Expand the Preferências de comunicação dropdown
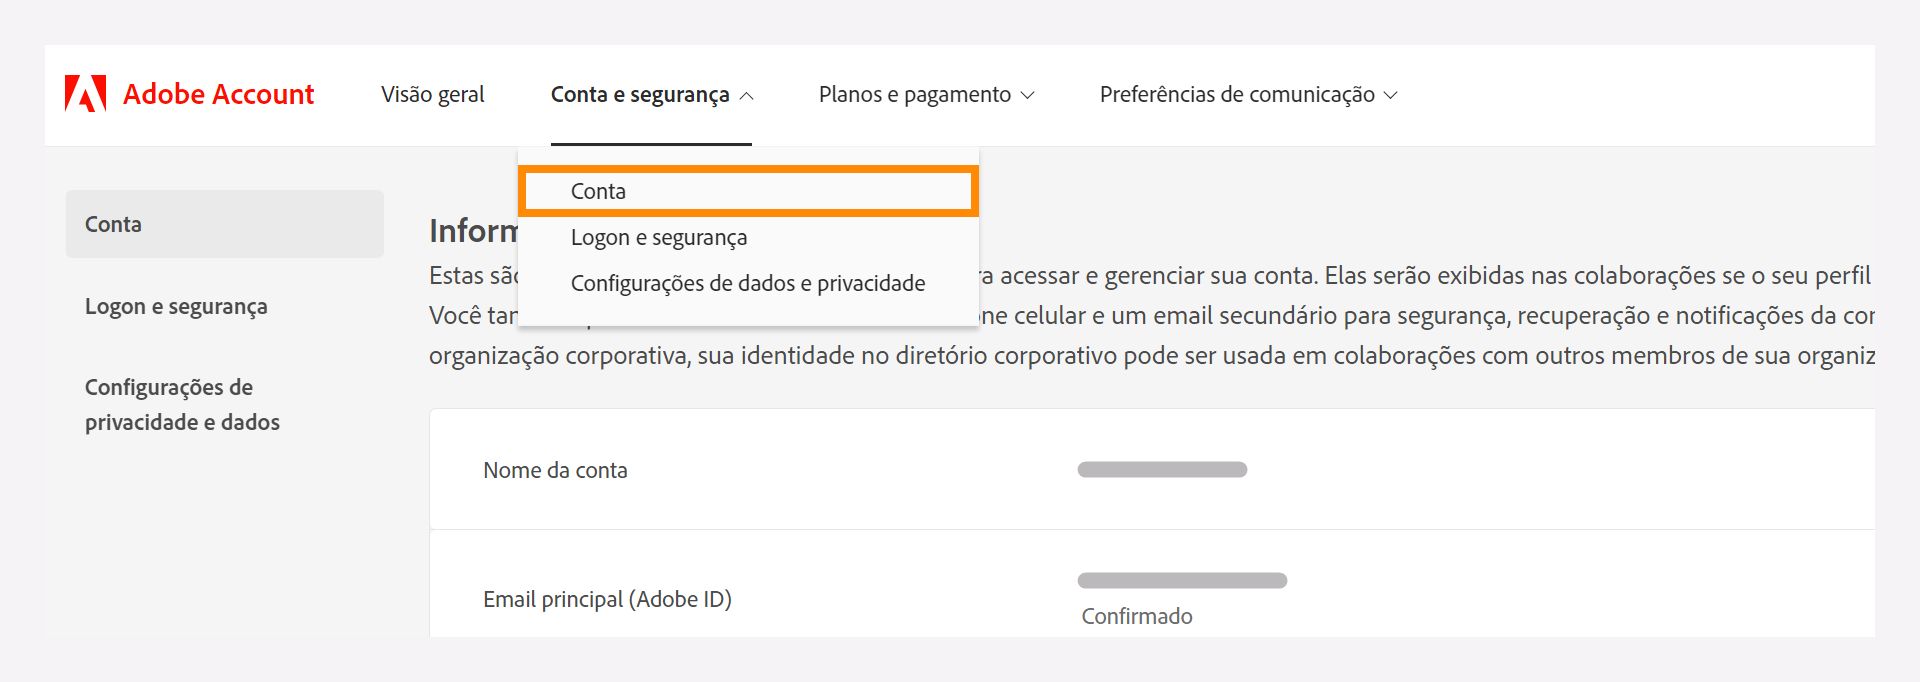1920x682 pixels. point(1239,94)
